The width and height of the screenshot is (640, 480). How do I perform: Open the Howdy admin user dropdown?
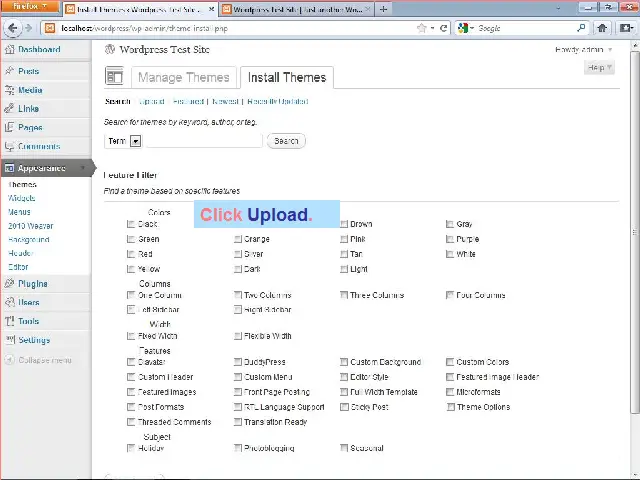pos(584,50)
